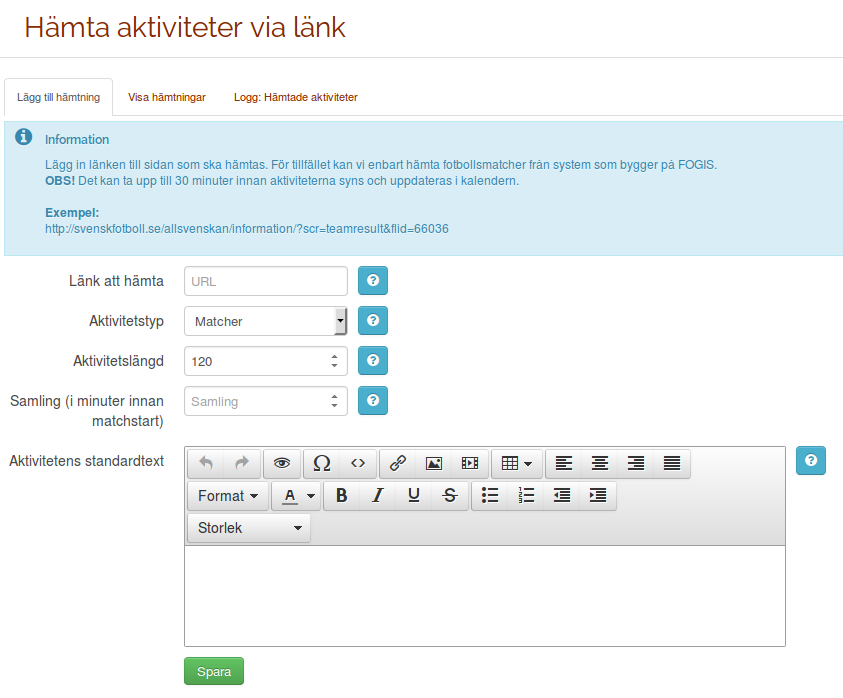Toggle strikethrough formatting
Viewport: 843px width, 698px height.
tap(450, 496)
